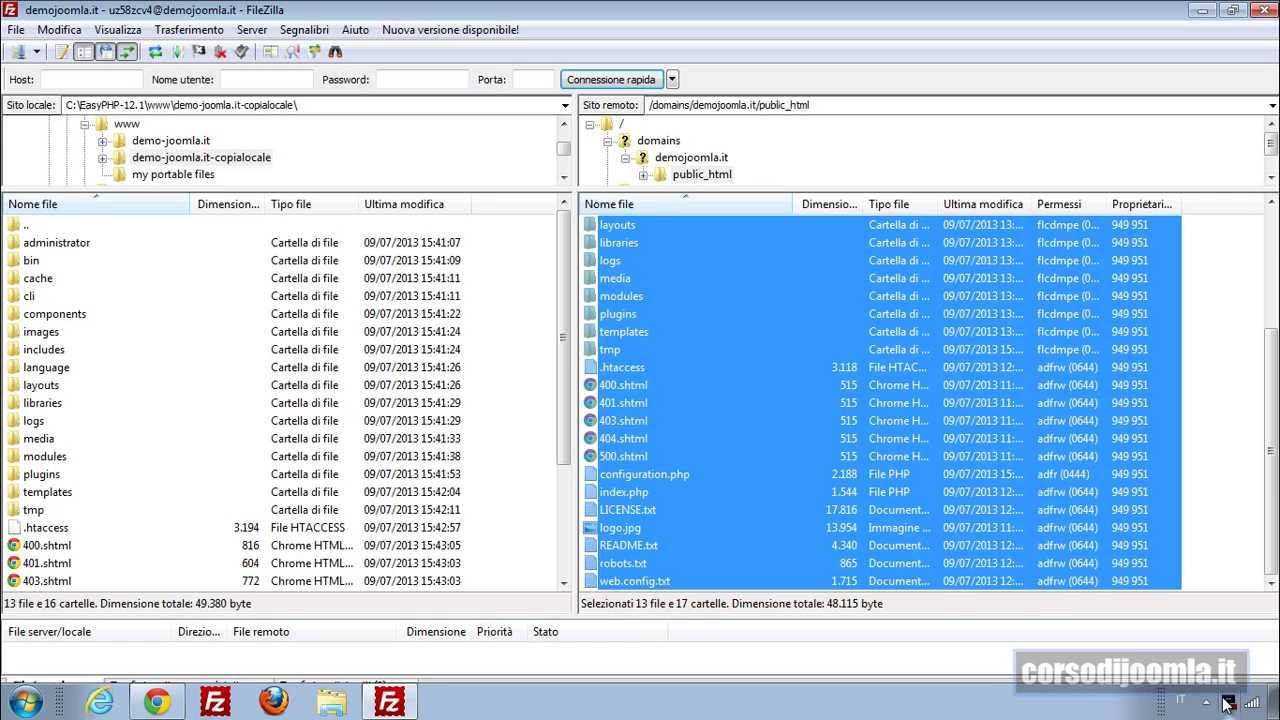Select the local administrator folder icon

tap(14, 243)
